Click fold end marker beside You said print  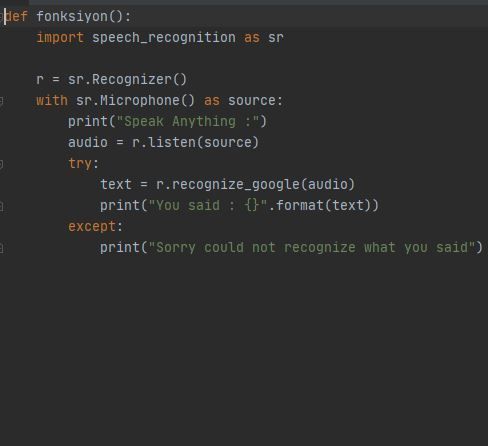(1, 206)
